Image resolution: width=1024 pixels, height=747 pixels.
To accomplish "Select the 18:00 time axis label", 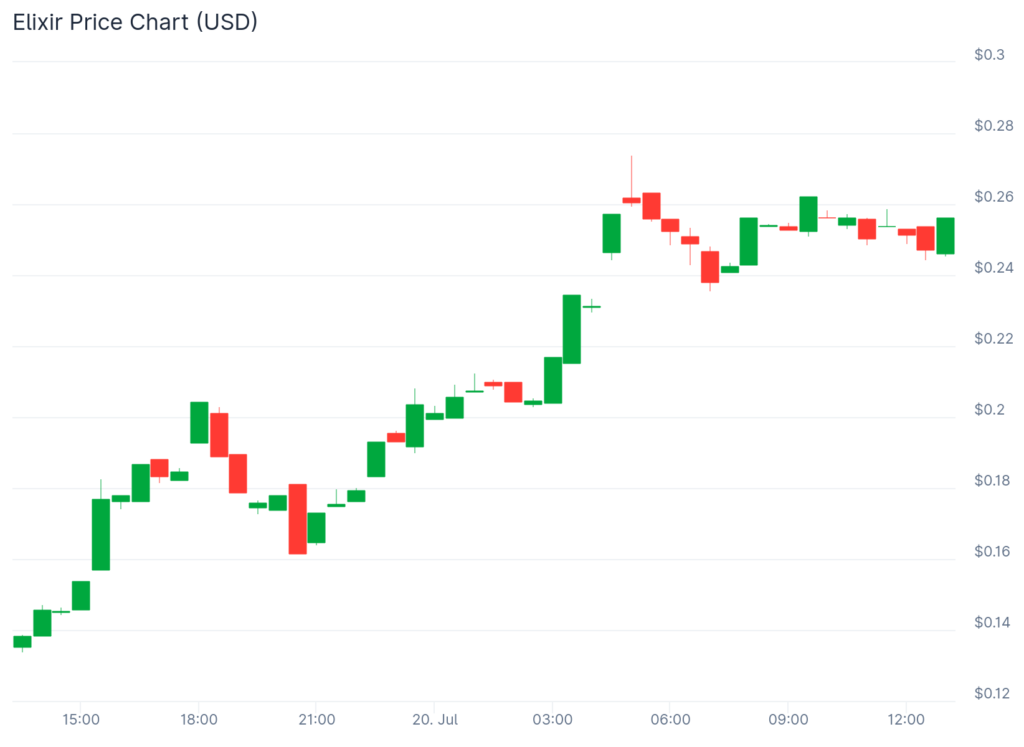I will 199,720.
